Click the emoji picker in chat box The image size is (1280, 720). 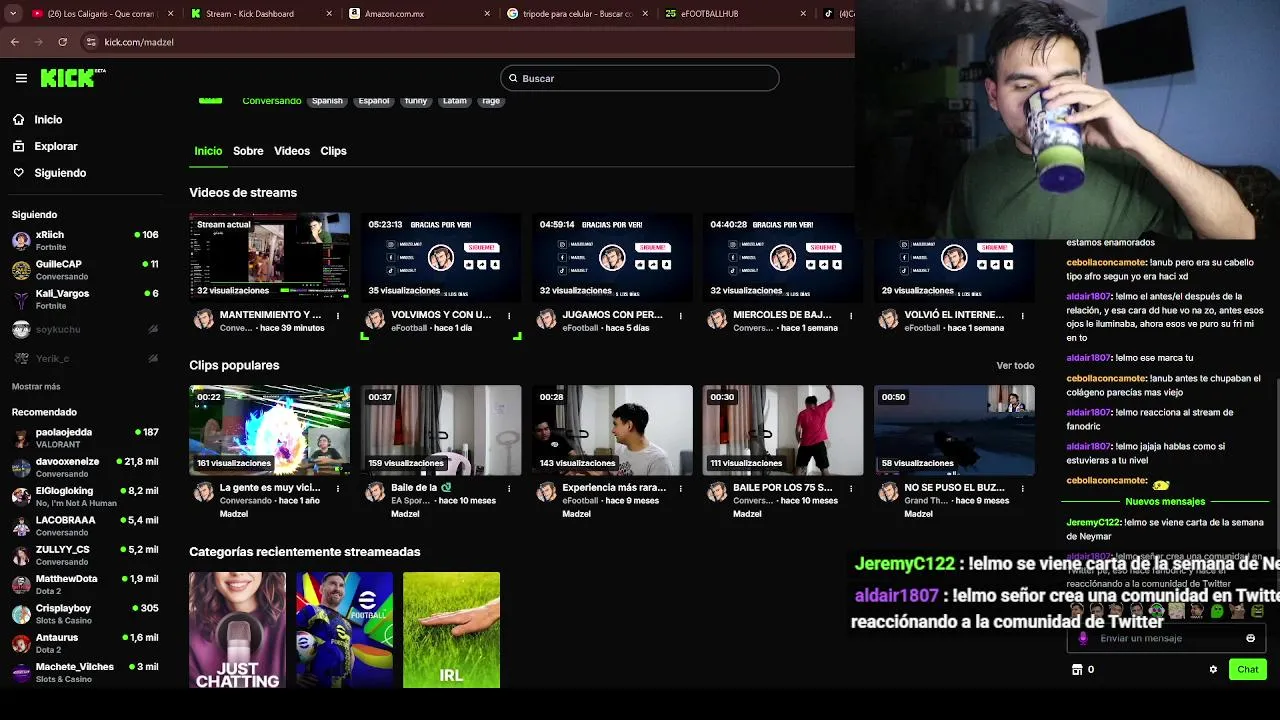[x=1250, y=638]
